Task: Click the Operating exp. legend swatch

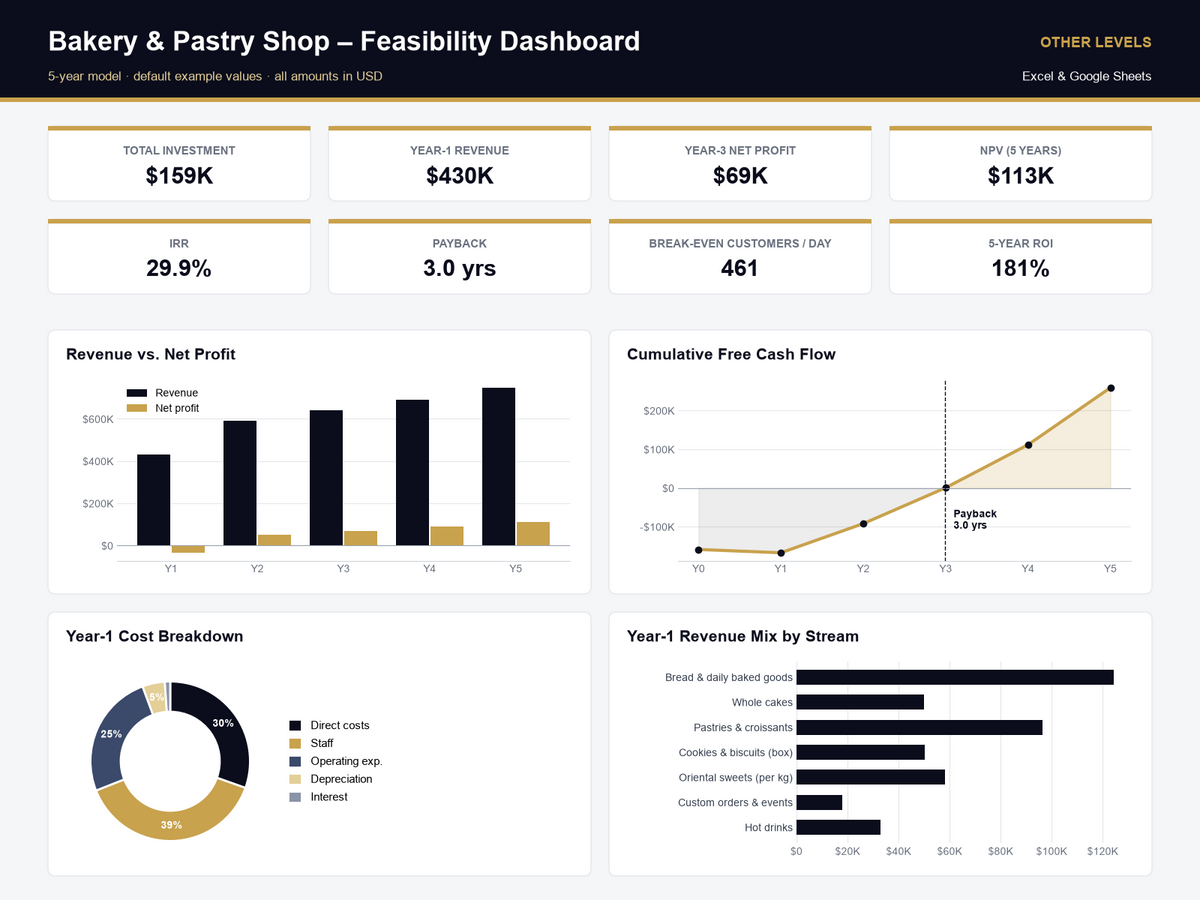Action: (x=295, y=761)
